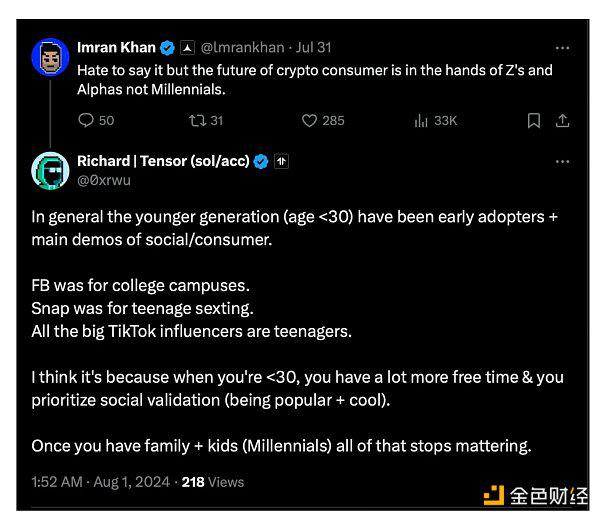600x517 pixels.
Task: Like the tweet with 285 likes
Action: [310, 120]
